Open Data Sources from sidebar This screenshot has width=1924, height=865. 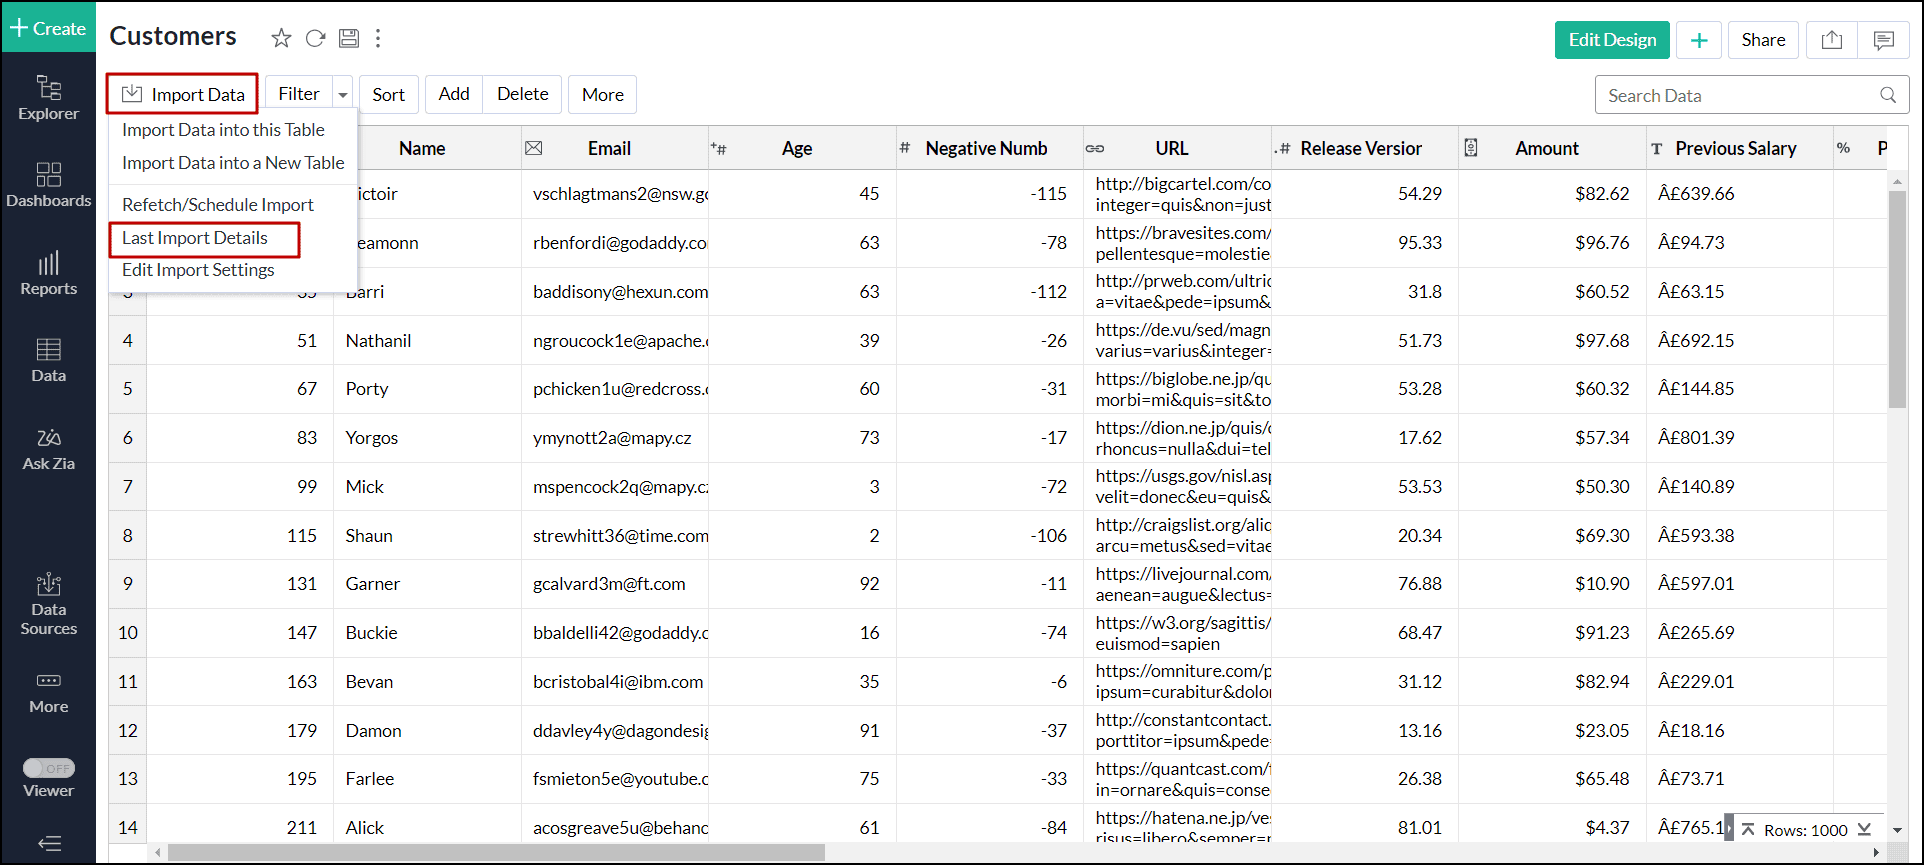(x=48, y=604)
